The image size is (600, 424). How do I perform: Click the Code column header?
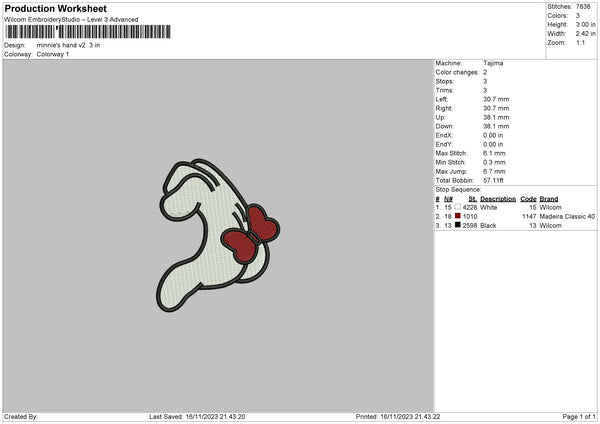coord(528,199)
